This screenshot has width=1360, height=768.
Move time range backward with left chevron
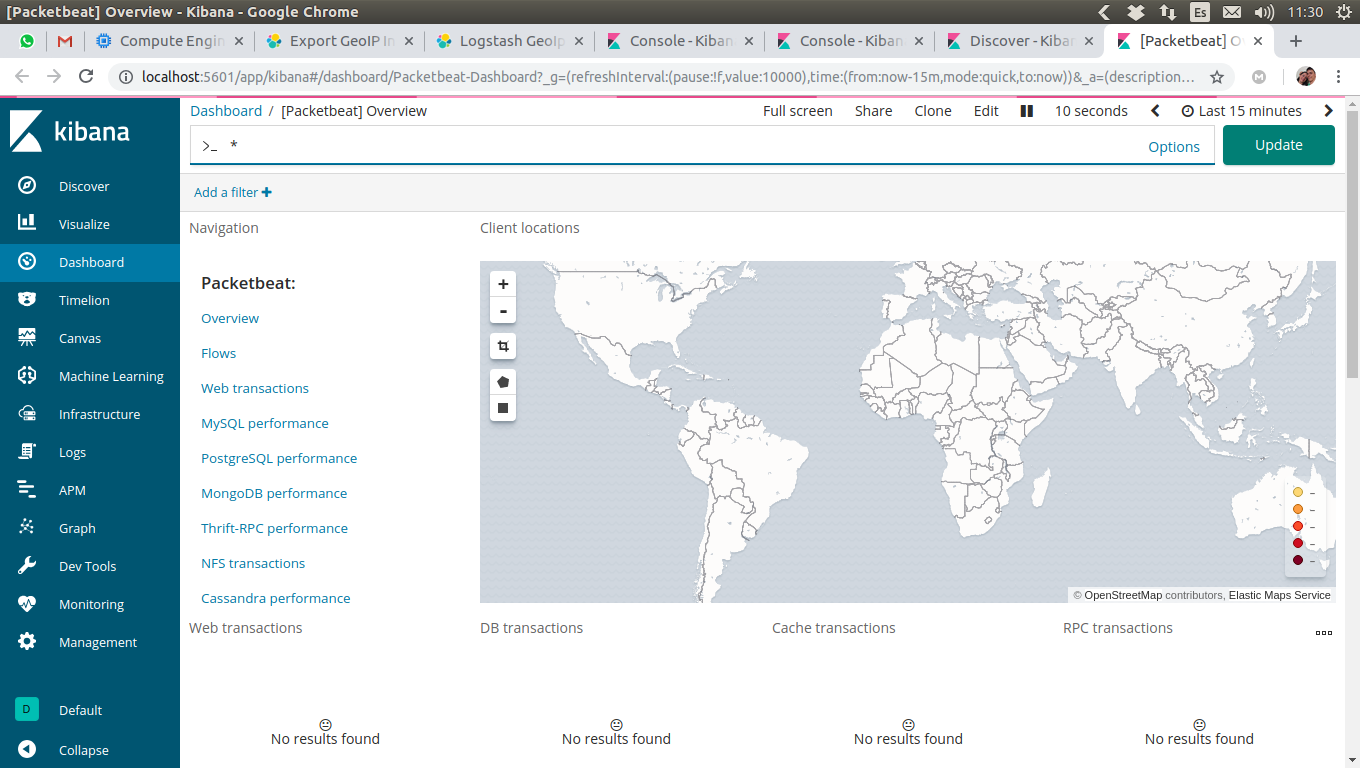[x=1155, y=111]
